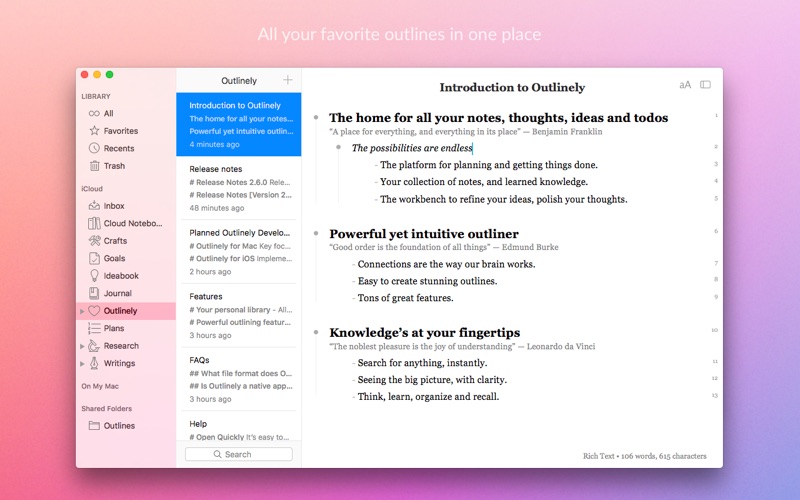Click the Outlines shared folder icon
The width and height of the screenshot is (800, 500).
[x=94, y=426]
